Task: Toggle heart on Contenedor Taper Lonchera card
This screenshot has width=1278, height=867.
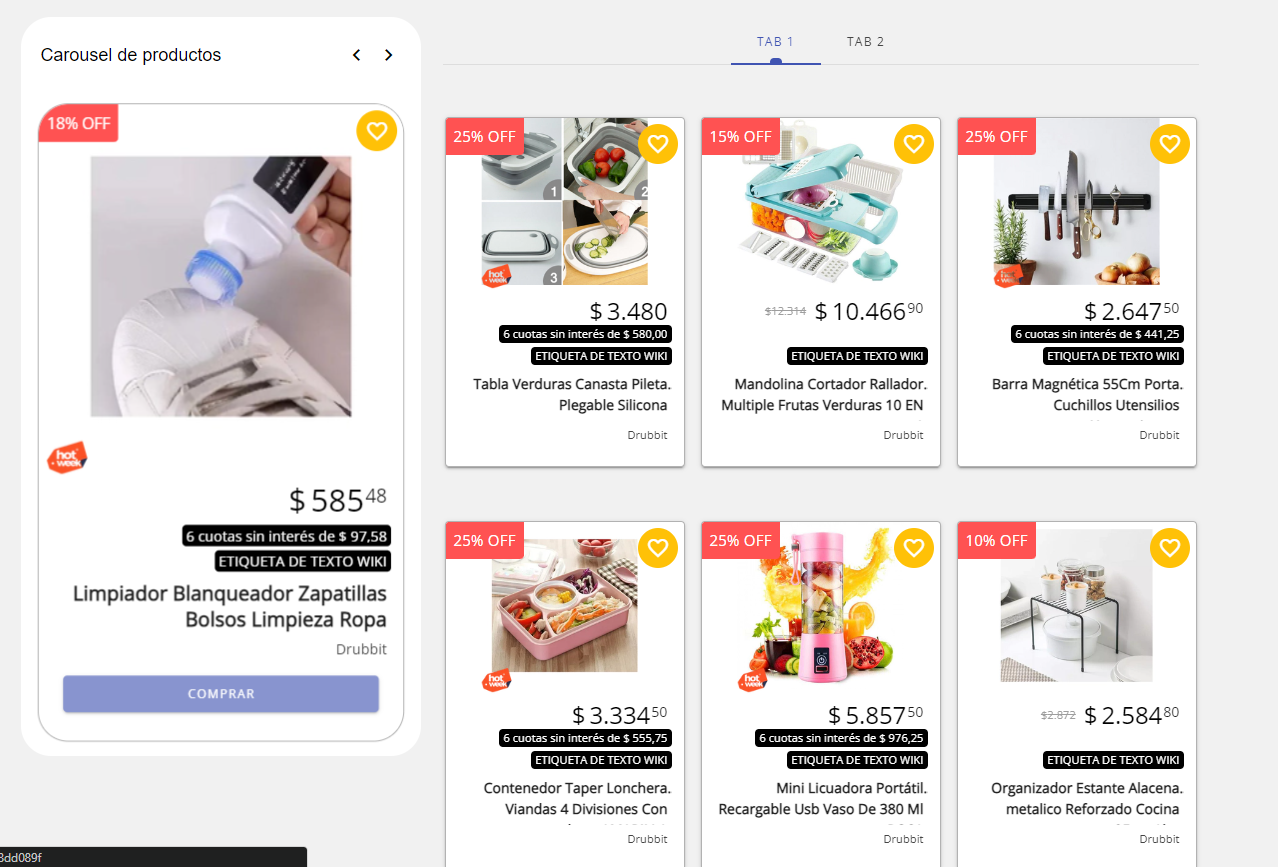Action: pyautogui.click(x=657, y=547)
